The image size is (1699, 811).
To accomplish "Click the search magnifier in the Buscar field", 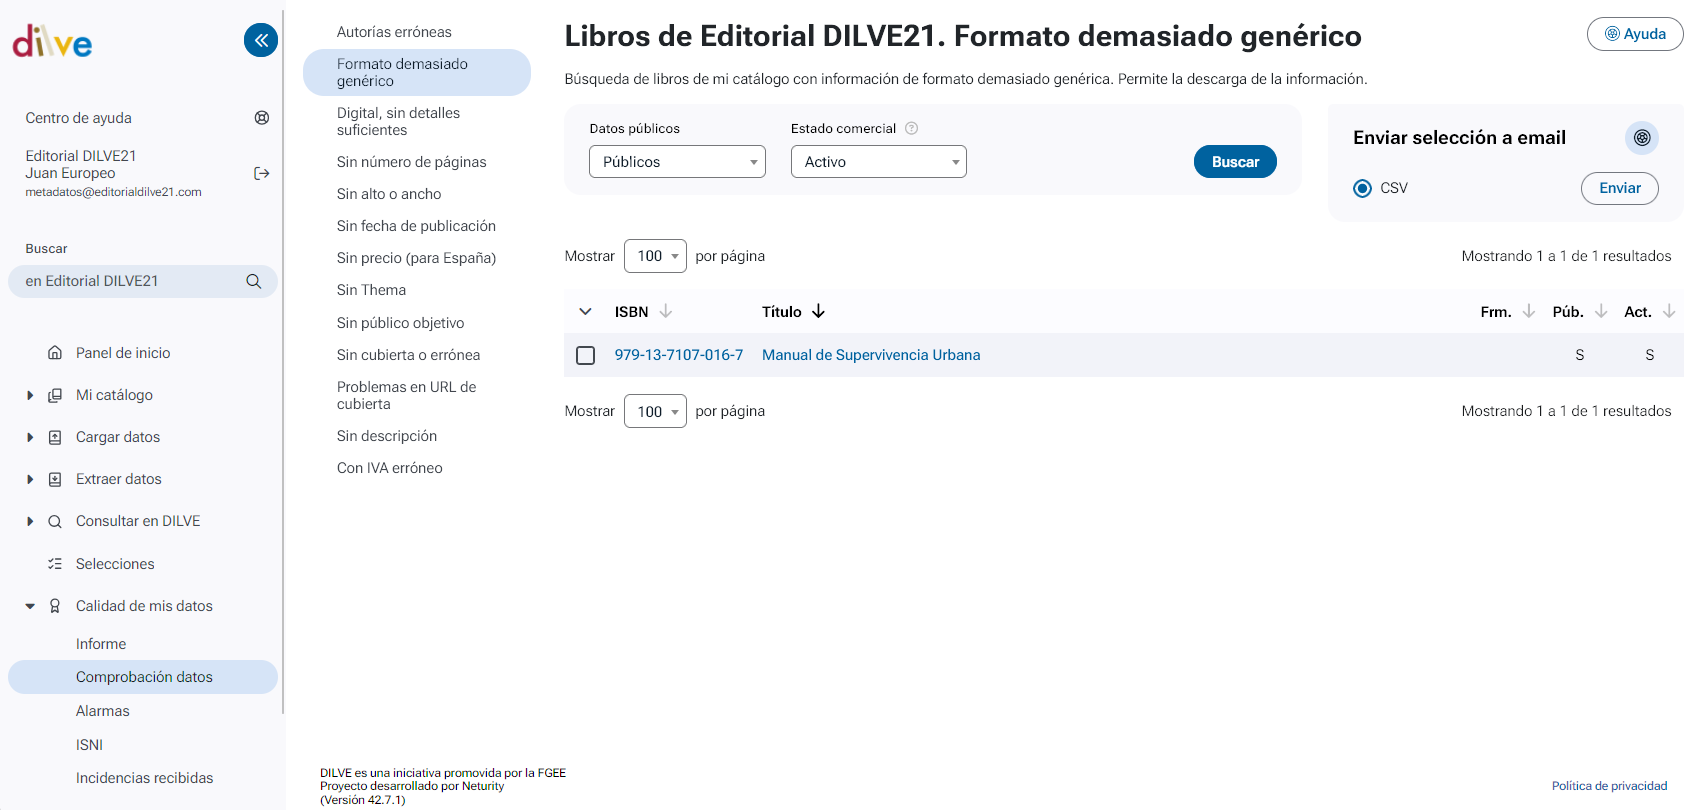I will point(254,282).
